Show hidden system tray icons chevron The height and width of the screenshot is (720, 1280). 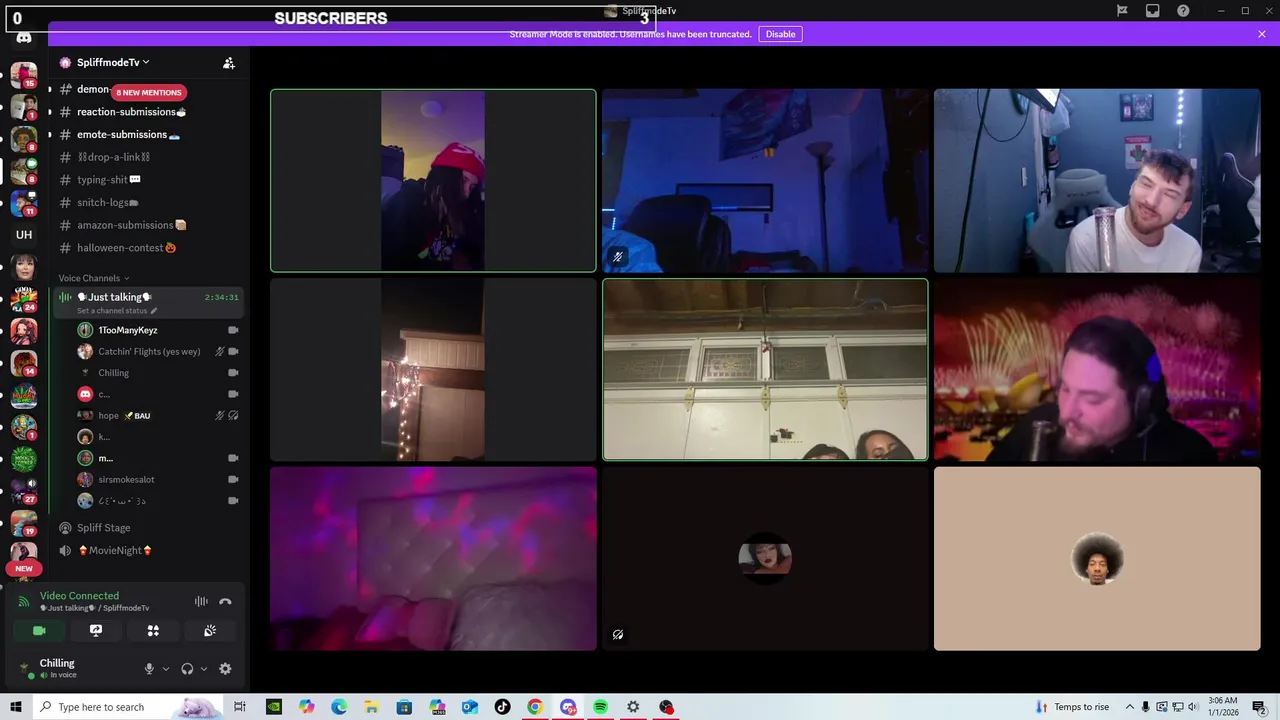[1130, 707]
